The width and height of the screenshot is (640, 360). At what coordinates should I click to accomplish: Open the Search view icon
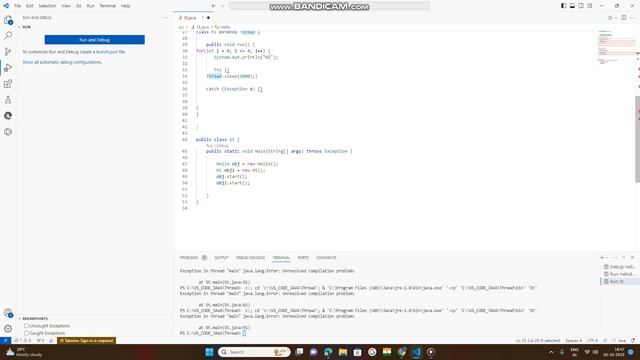8,36
